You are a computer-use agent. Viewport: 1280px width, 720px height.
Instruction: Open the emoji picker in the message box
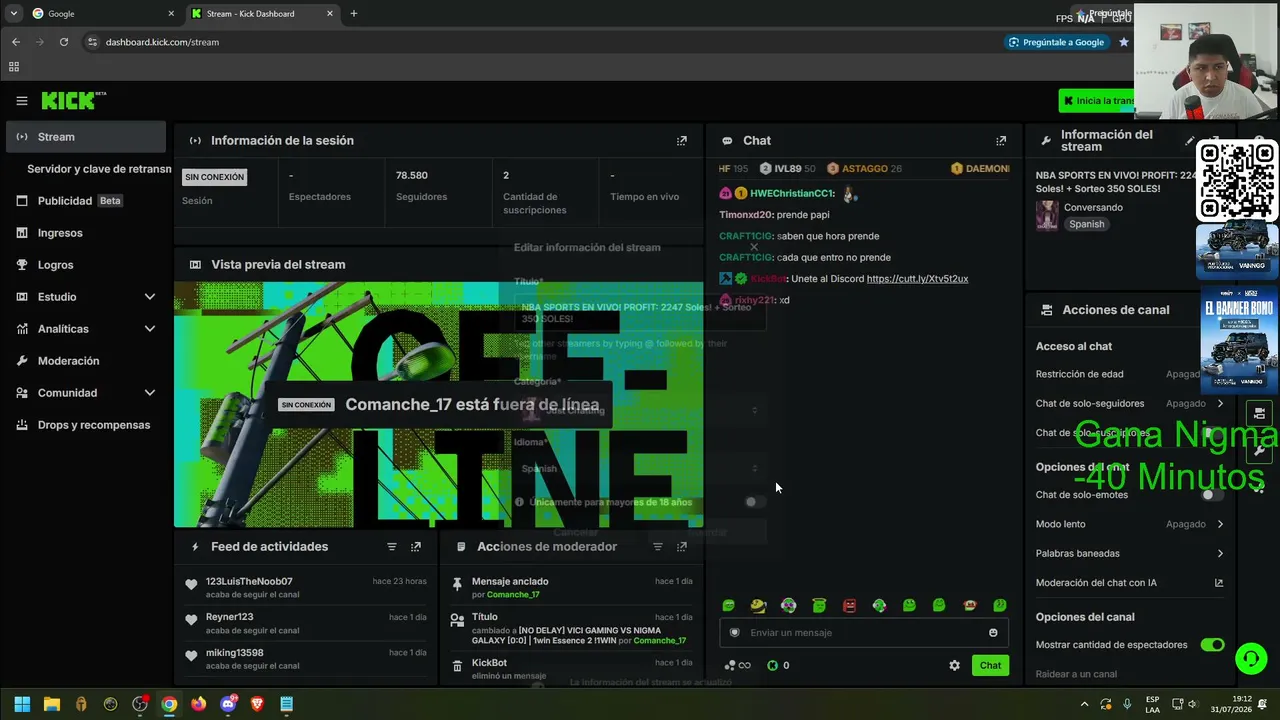click(x=993, y=633)
